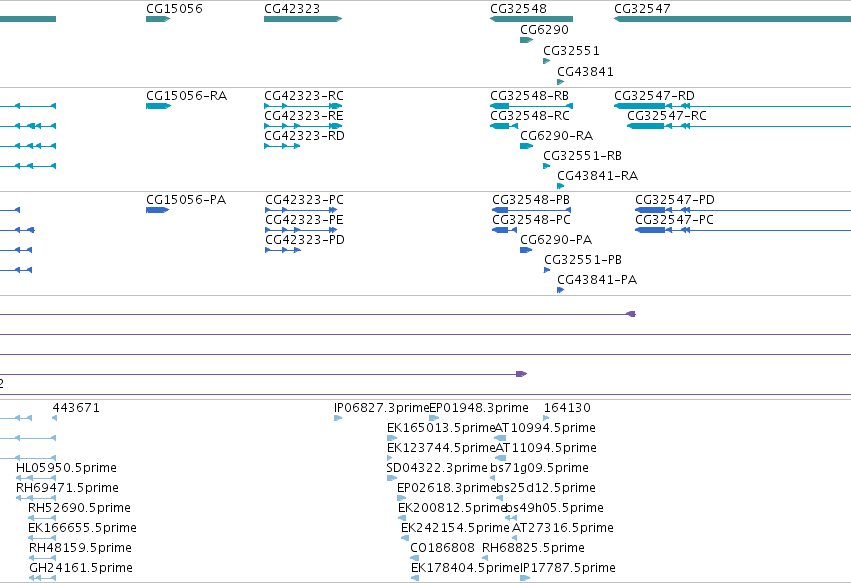The image size is (851, 583).
Task: Click the CG32547 gene label
Action: tap(642, 9)
